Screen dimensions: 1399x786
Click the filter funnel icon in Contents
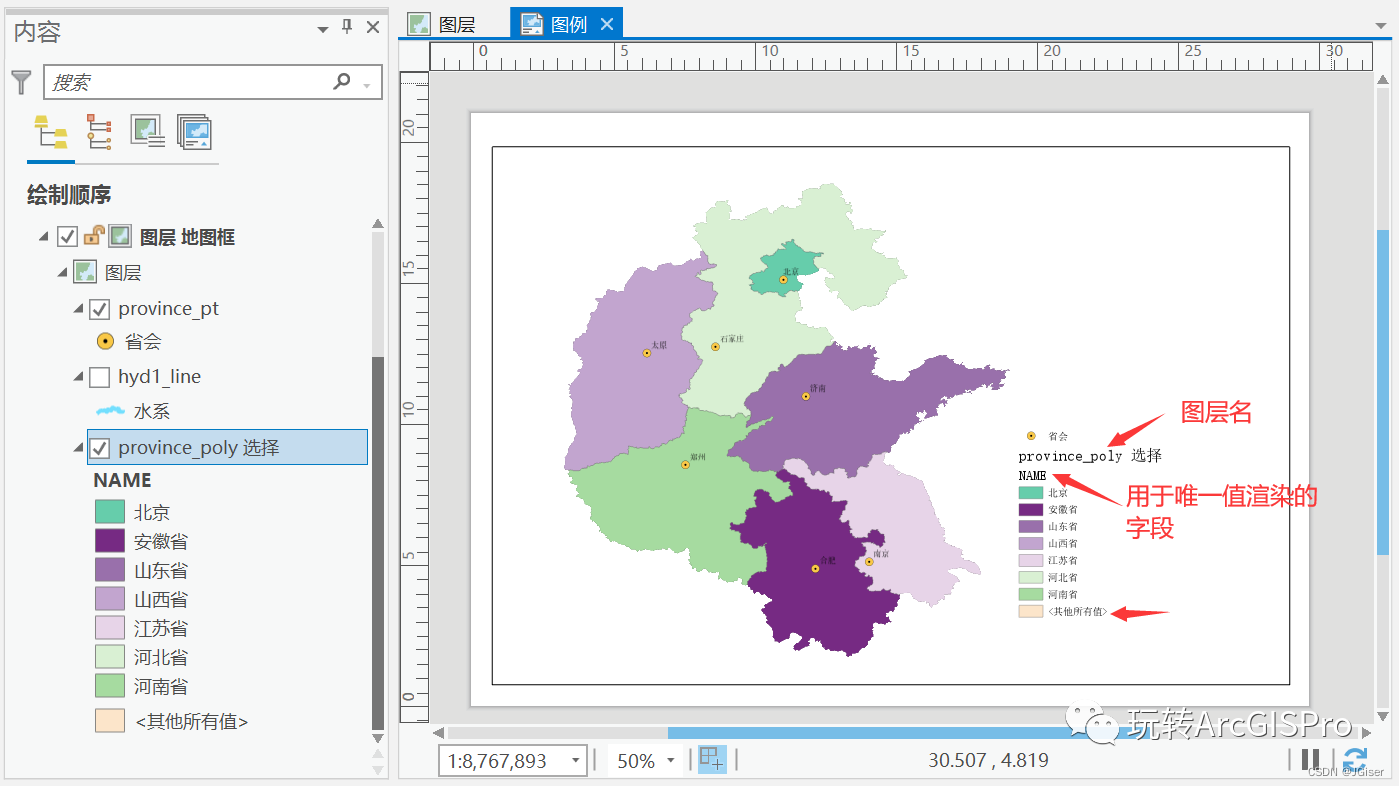pos(21,83)
